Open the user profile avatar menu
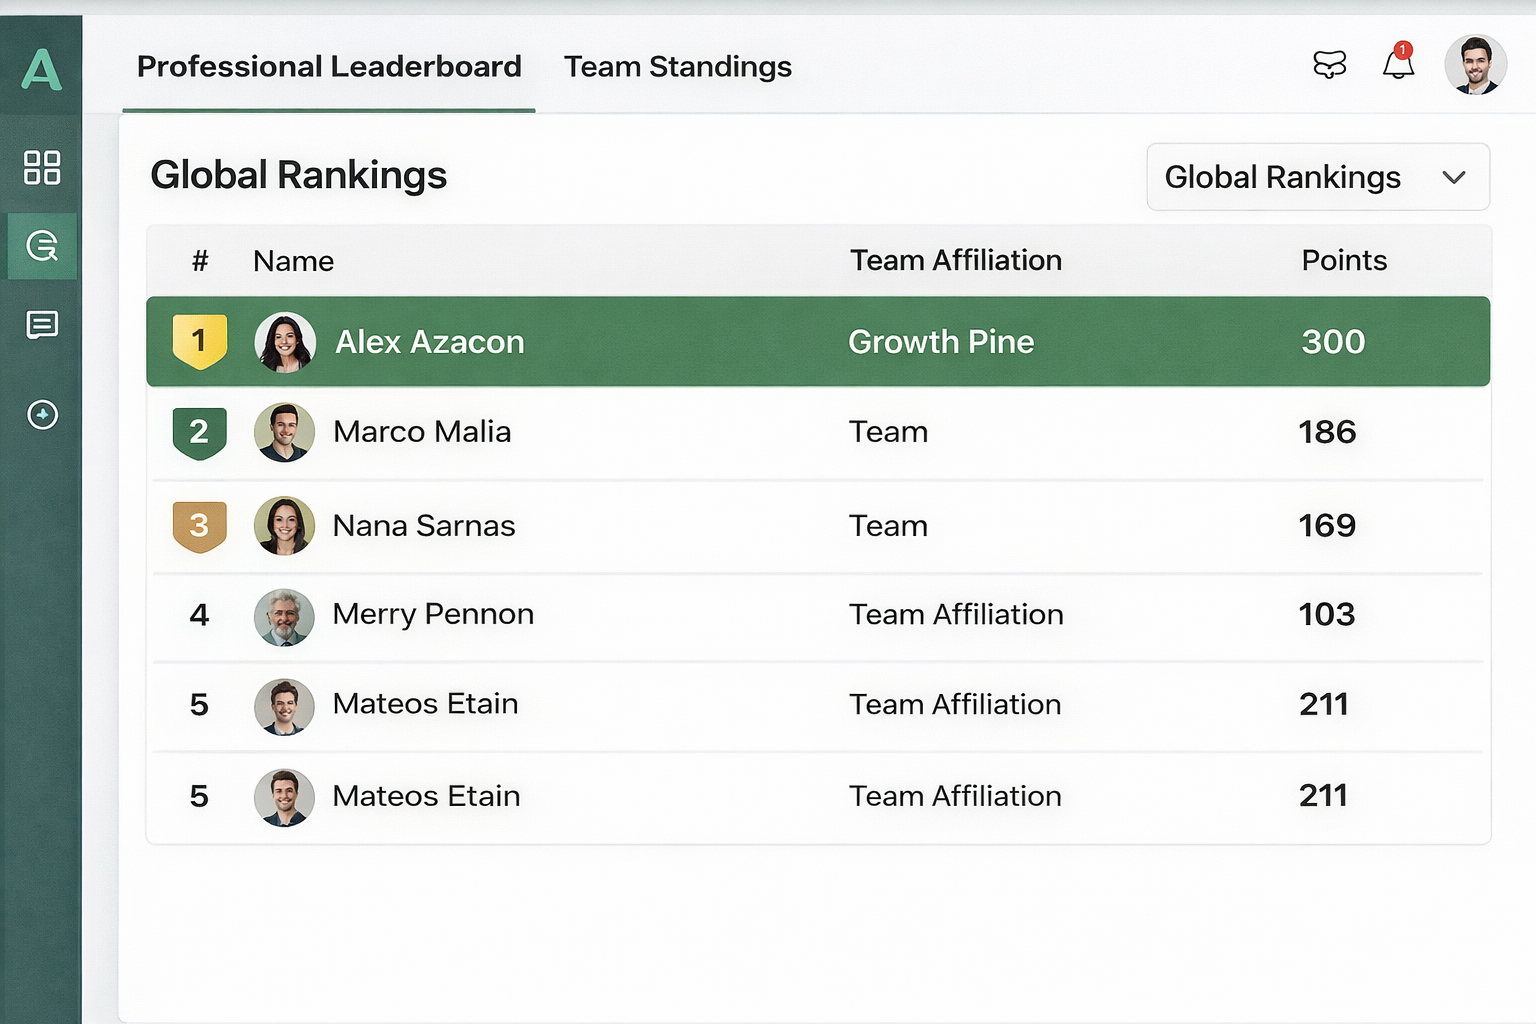The width and height of the screenshot is (1536, 1024). 1475,65
